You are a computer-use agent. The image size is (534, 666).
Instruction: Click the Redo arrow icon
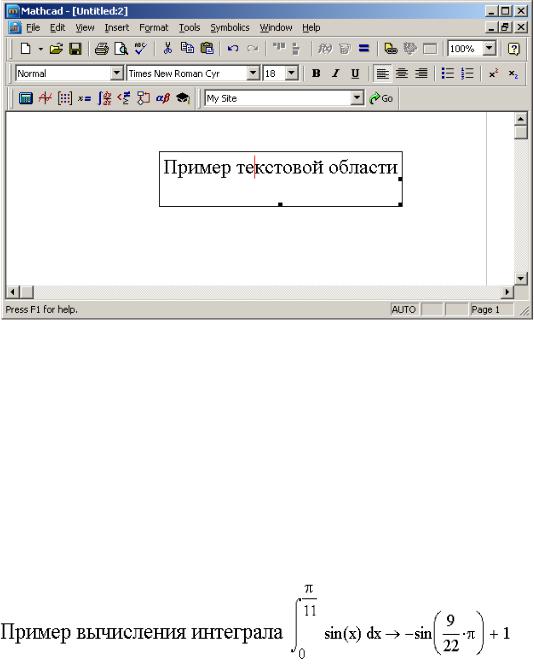tap(253, 48)
